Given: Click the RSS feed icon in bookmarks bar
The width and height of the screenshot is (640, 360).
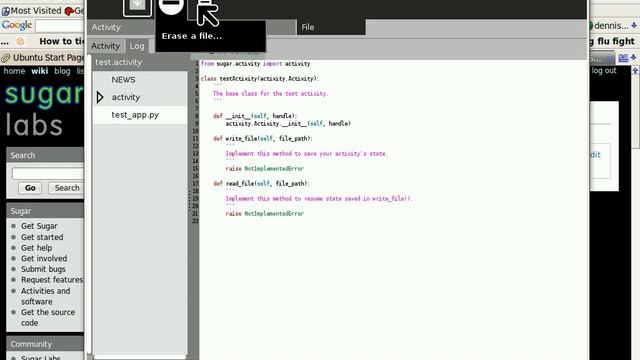Looking at the screenshot, I should [20, 41].
